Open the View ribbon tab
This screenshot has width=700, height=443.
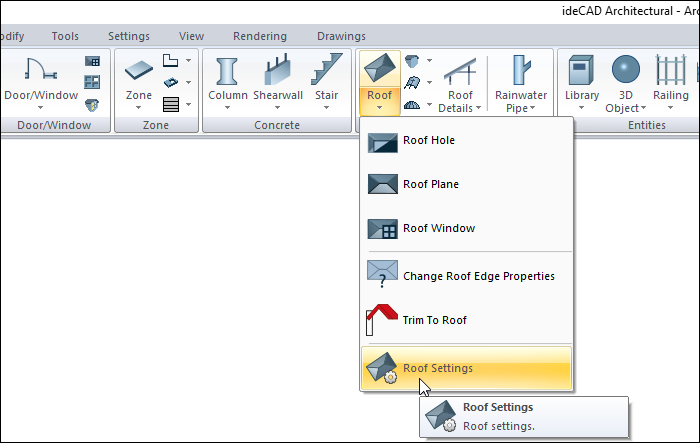192,36
